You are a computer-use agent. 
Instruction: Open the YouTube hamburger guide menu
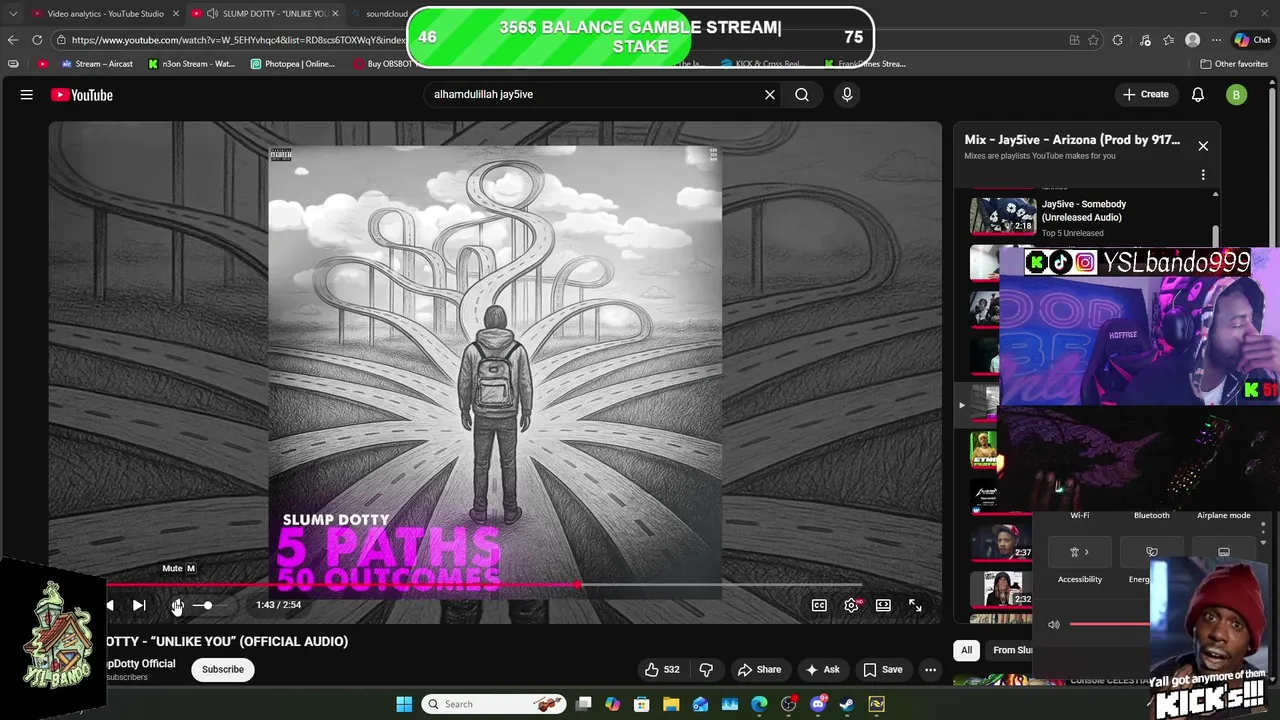(x=27, y=95)
